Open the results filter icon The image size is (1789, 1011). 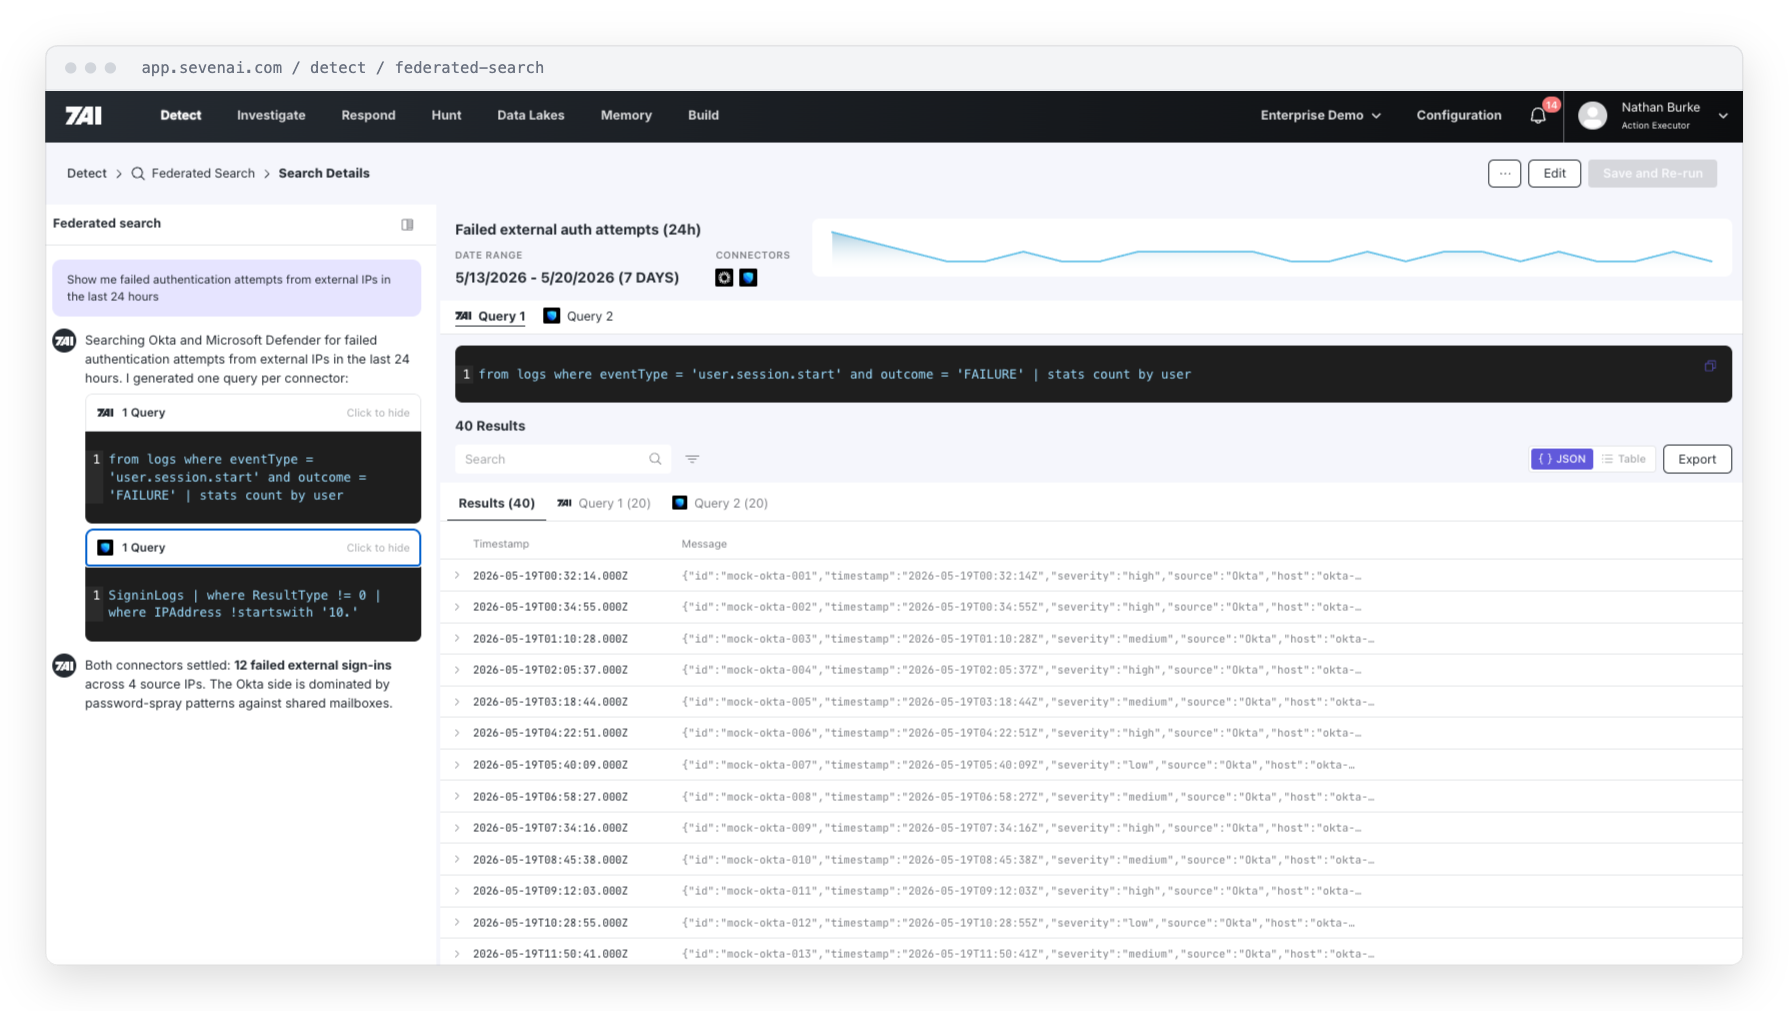tap(692, 459)
